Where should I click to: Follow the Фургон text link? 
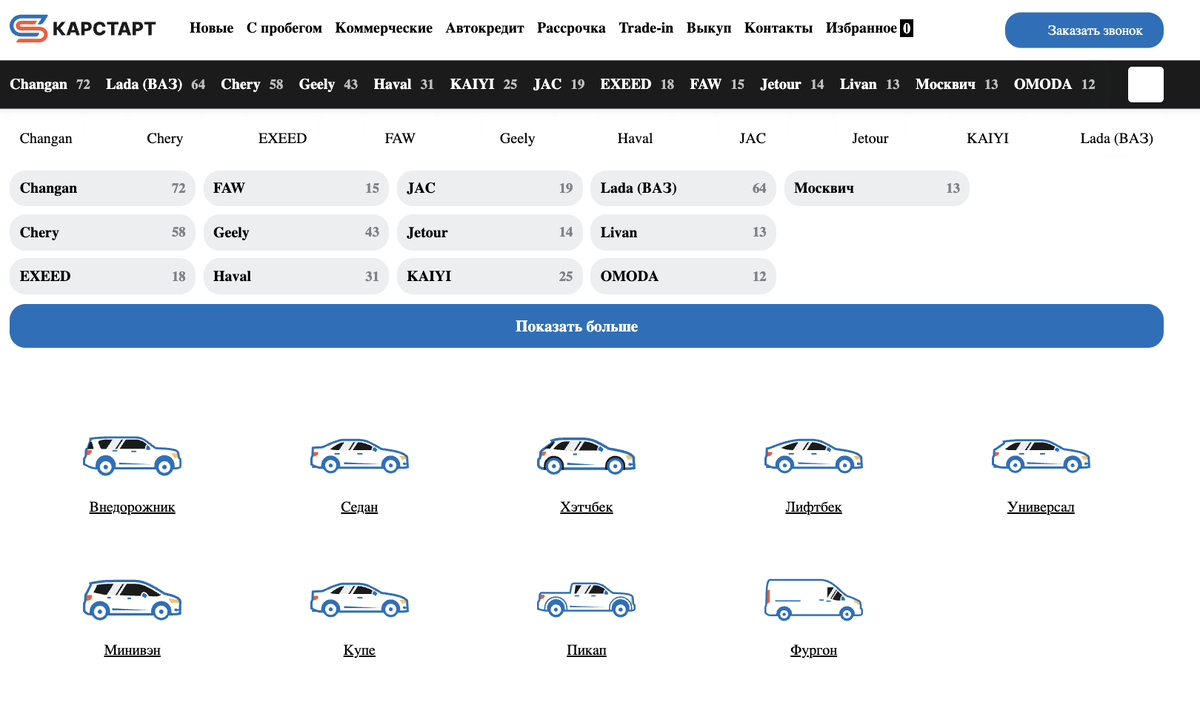tap(813, 650)
